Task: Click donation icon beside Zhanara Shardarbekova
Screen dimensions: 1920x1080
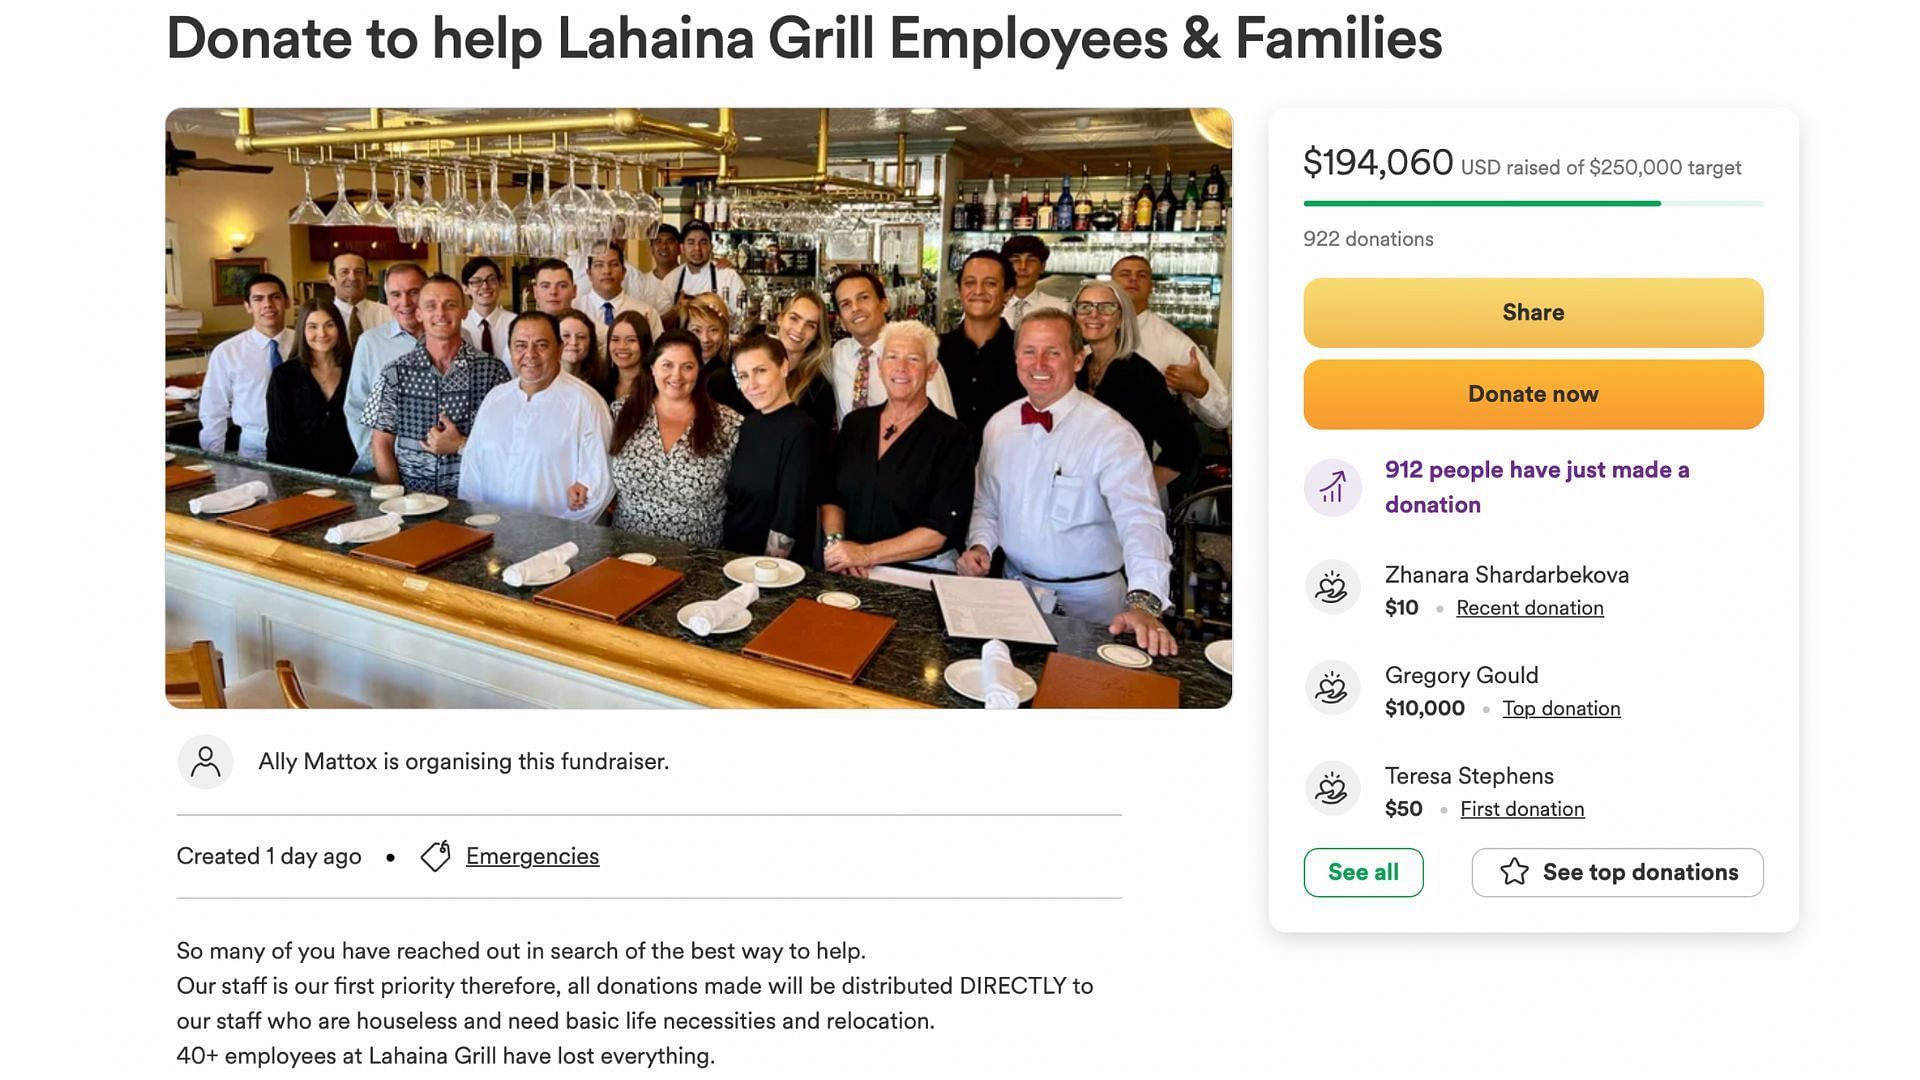Action: pyautogui.click(x=1332, y=588)
